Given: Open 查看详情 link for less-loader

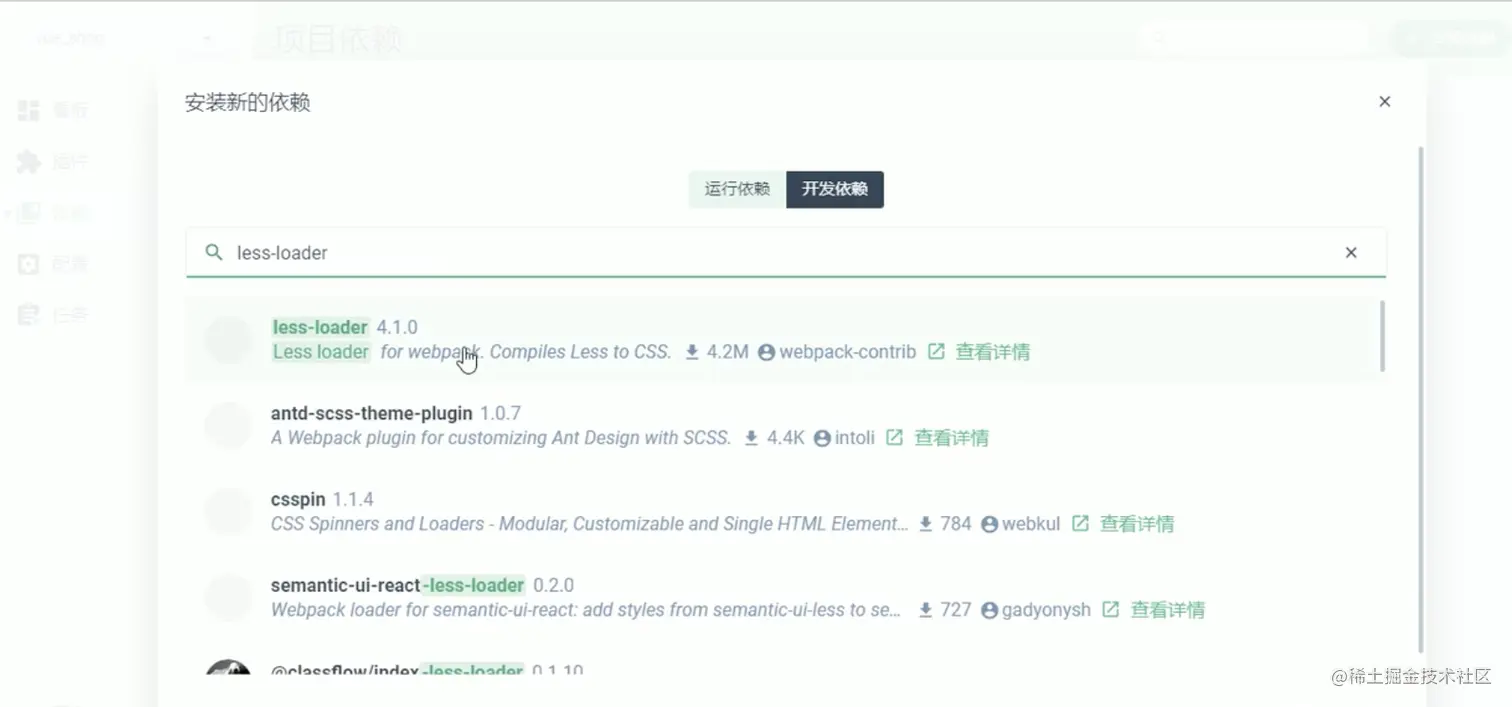Looking at the screenshot, I should point(993,352).
